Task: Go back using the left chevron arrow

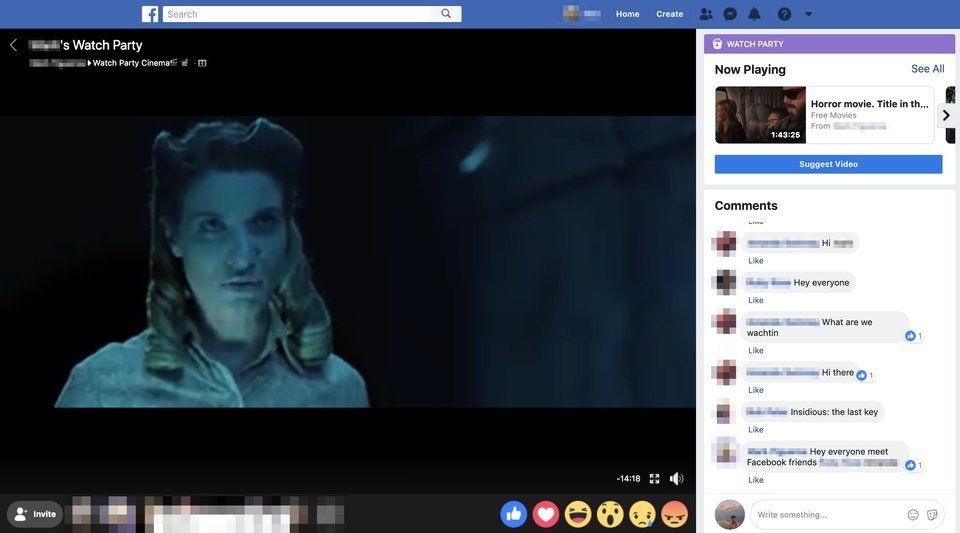Action: click(13, 45)
